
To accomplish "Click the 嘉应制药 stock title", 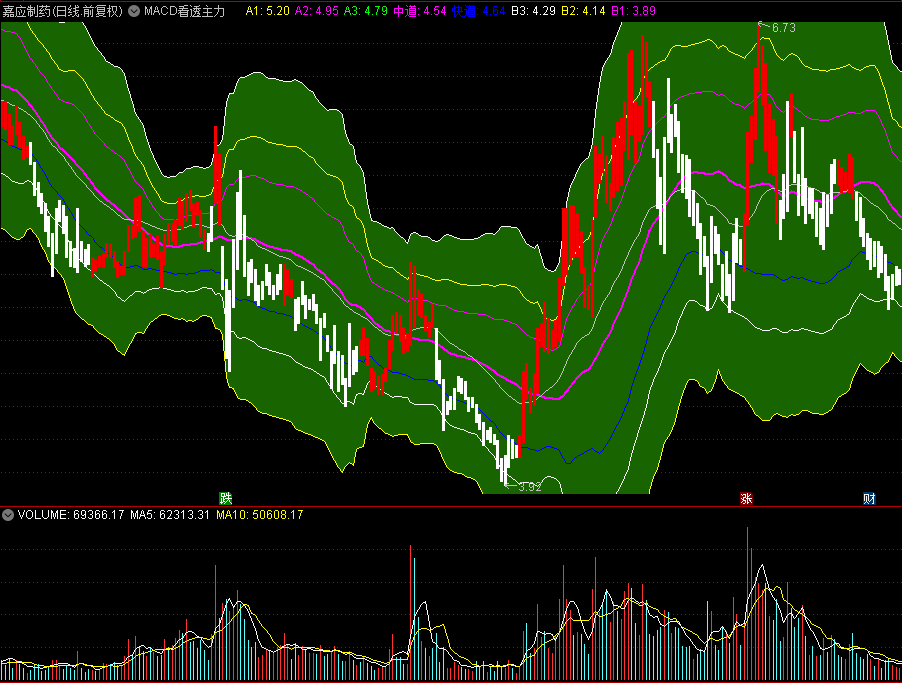I will coord(62,11).
